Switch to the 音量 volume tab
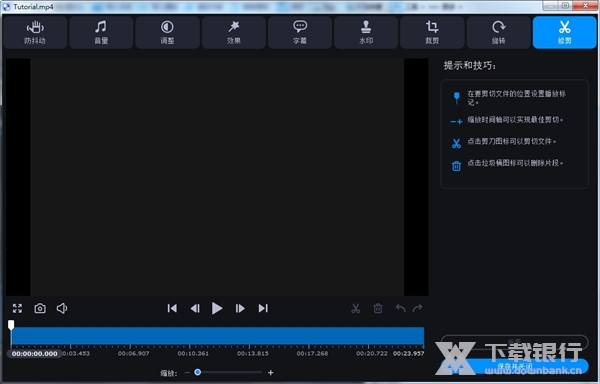 (101, 33)
